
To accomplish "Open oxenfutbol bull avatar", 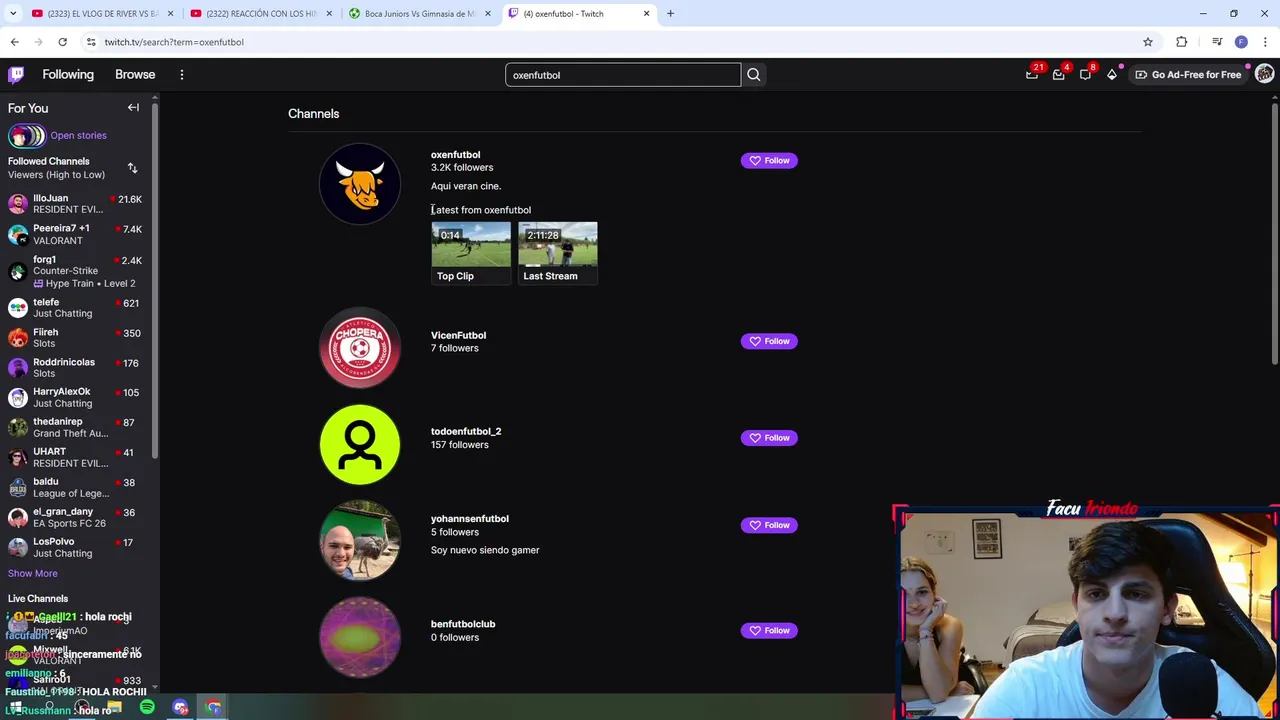I will [x=360, y=184].
